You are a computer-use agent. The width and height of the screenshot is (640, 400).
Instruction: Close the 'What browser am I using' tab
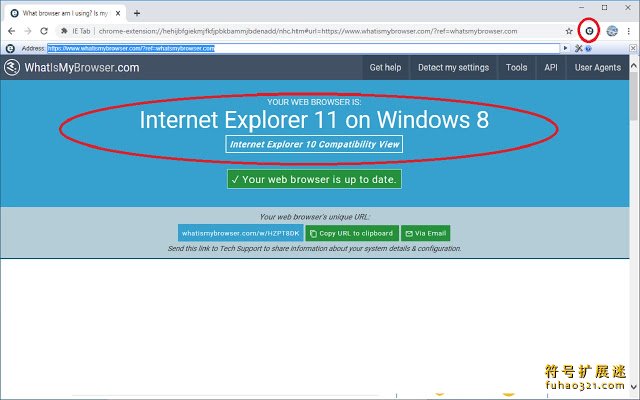pyautogui.click(x=118, y=13)
